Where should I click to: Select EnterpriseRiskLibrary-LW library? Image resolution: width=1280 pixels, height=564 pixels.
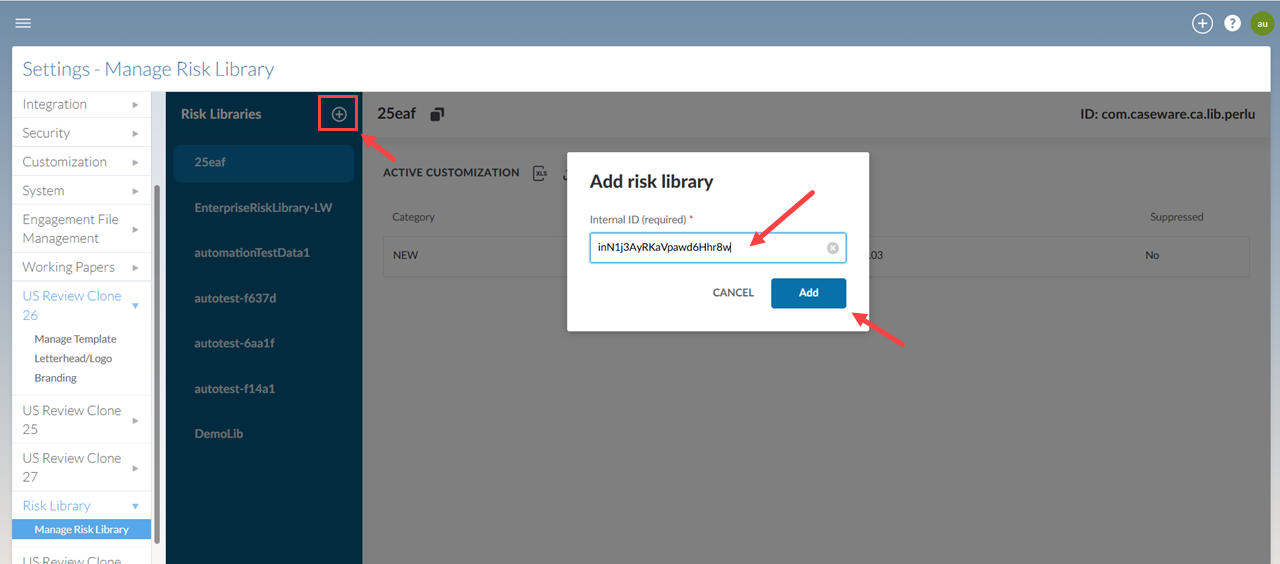point(263,208)
